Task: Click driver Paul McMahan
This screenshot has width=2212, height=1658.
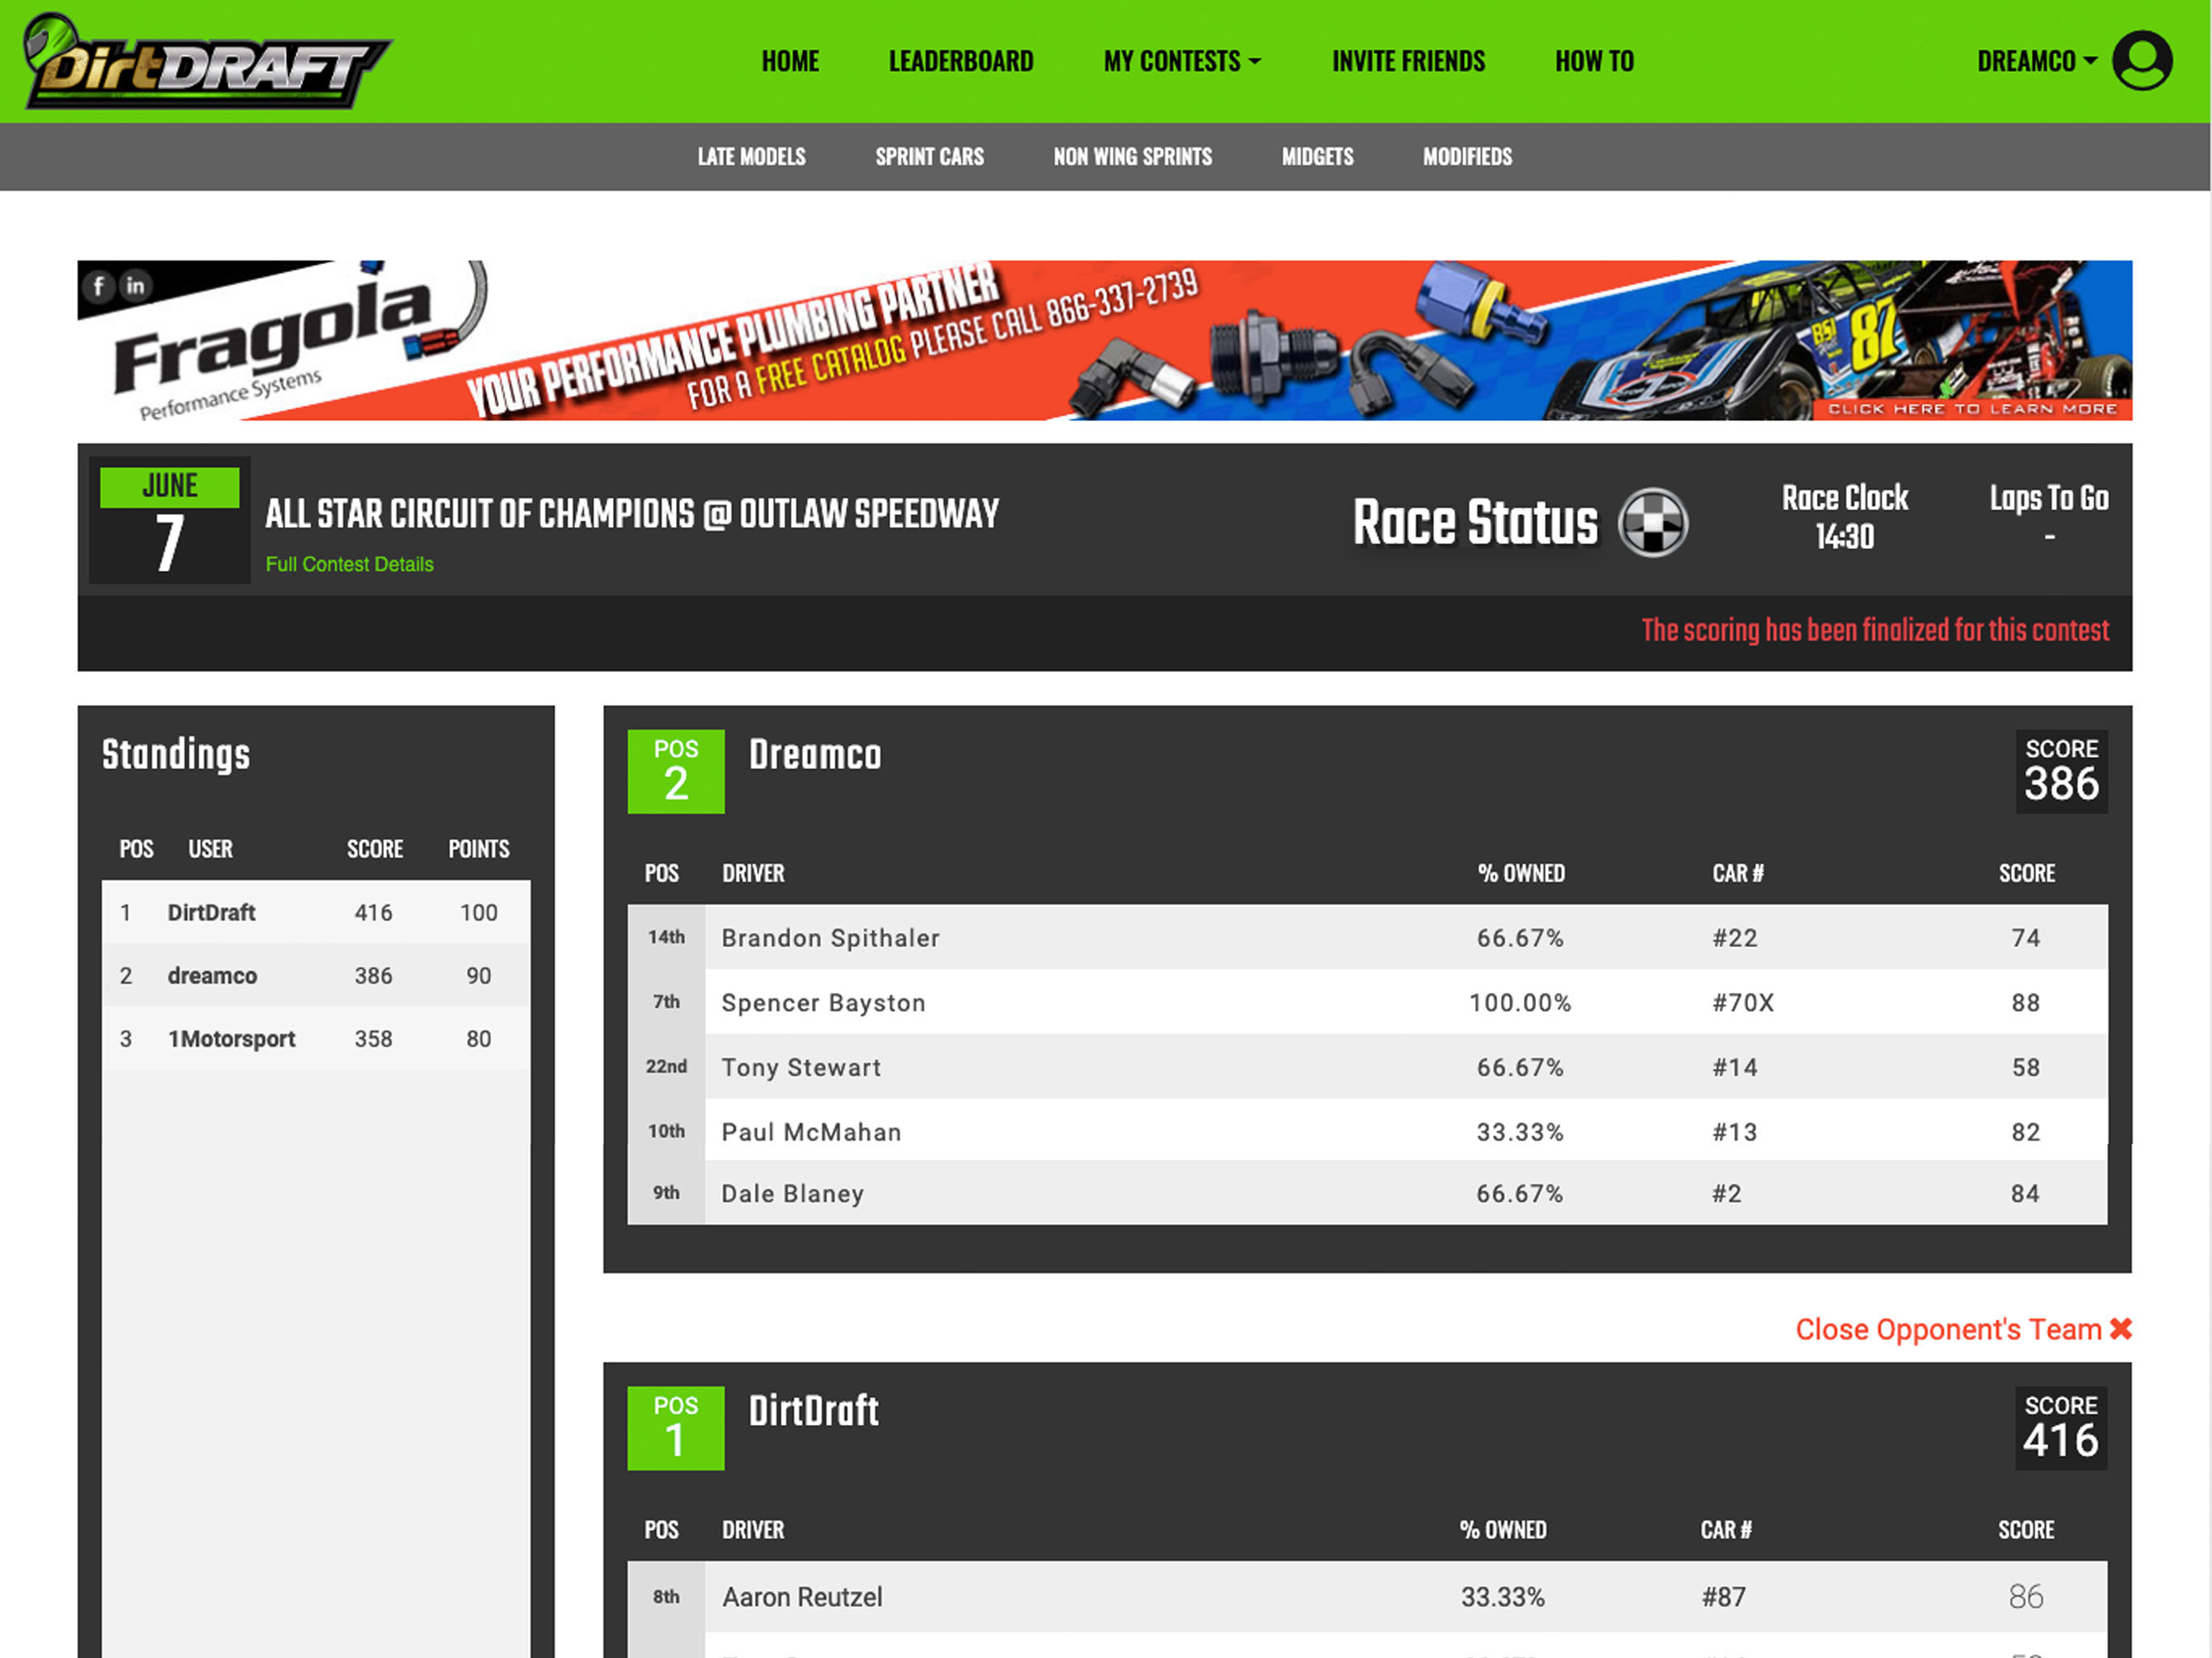Action: pos(811,1132)
